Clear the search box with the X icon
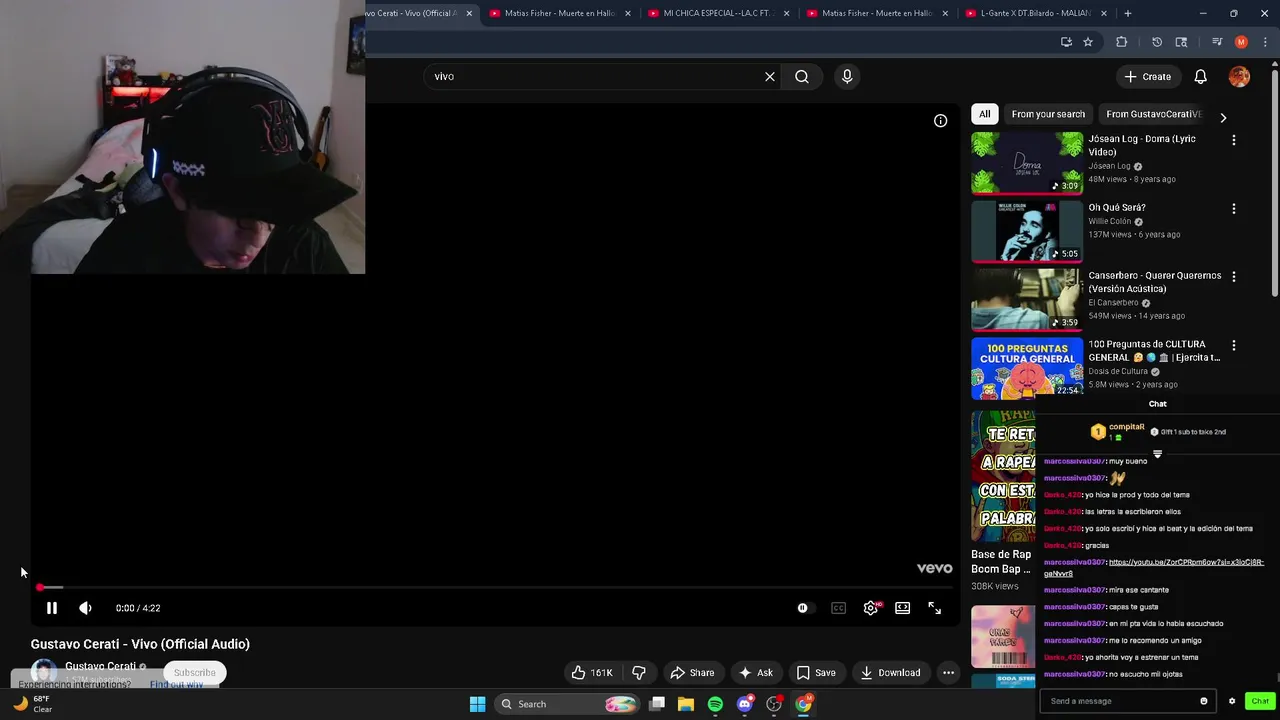 click(x=770, y=77)
